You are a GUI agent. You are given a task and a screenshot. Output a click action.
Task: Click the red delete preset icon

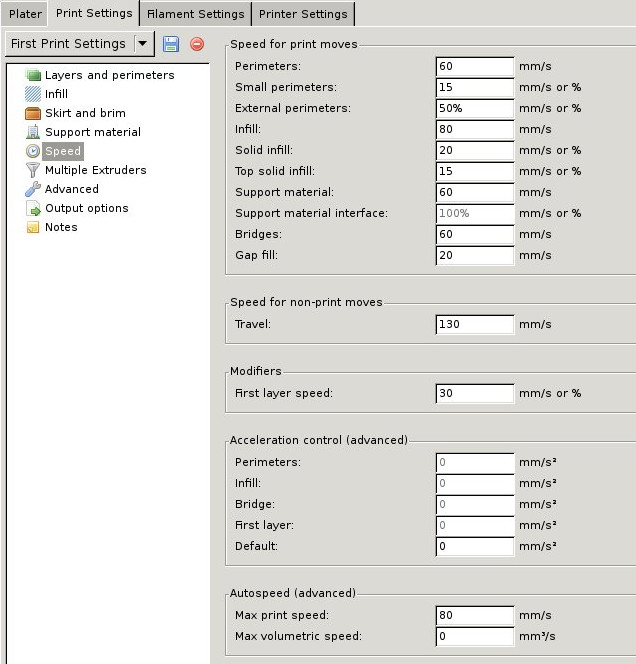(x=197, y=44)
